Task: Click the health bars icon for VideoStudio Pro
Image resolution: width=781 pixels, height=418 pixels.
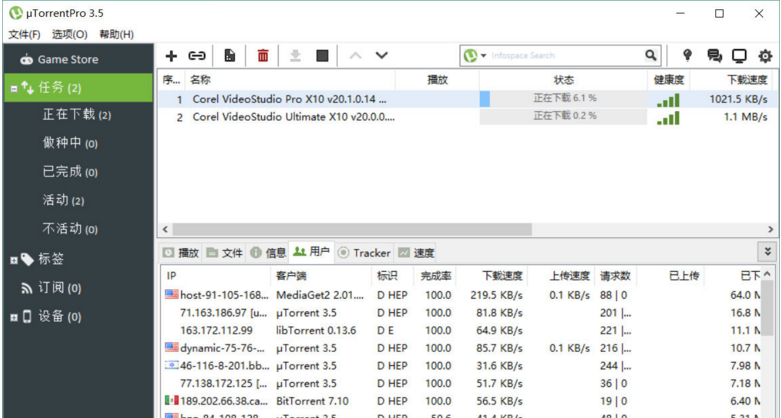Action: point(668,100)
